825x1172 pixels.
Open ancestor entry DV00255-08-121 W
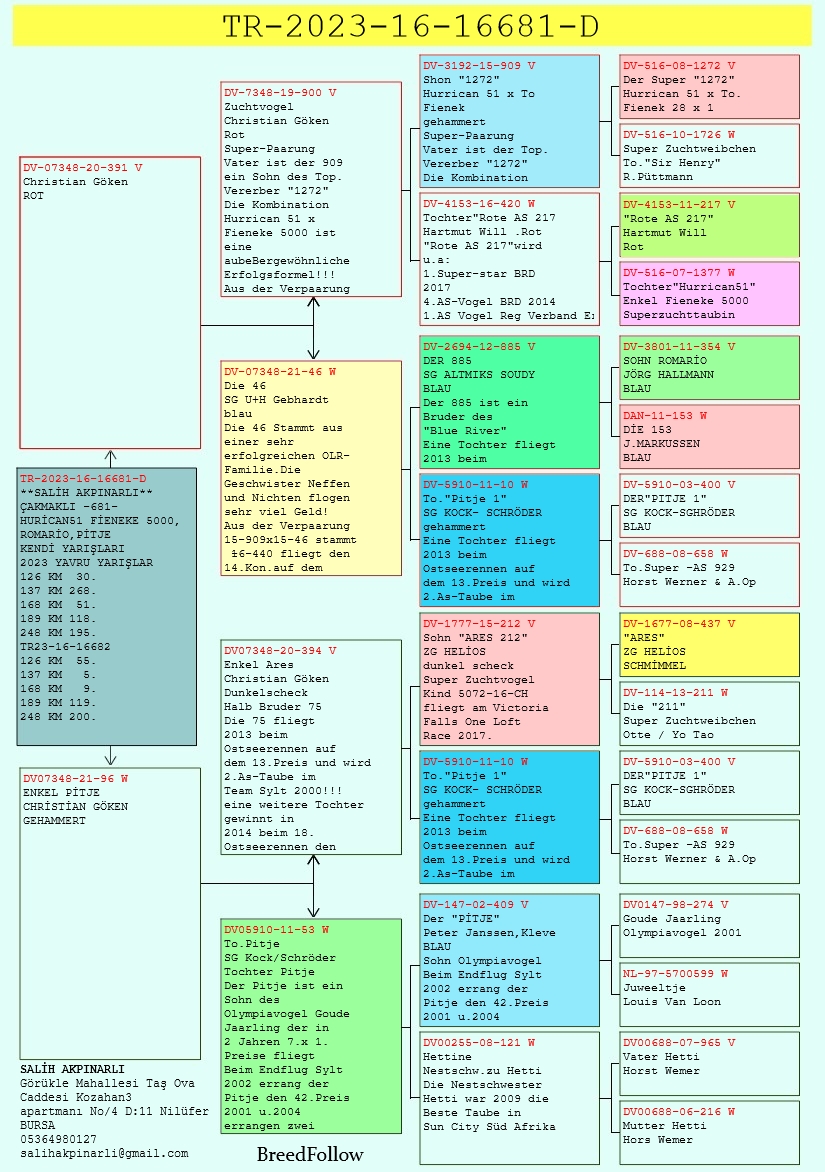click(479, 1043)
